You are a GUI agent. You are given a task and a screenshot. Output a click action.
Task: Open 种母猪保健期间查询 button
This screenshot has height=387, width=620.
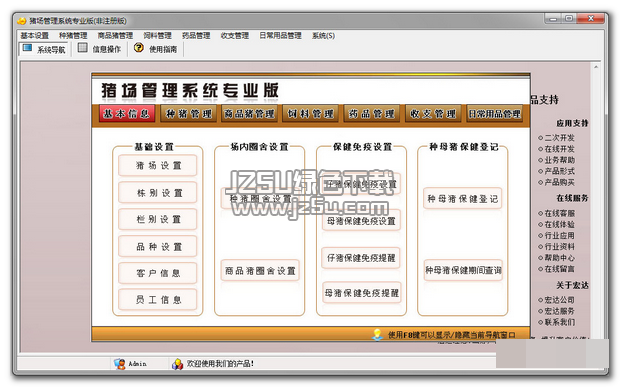[463, 270]
